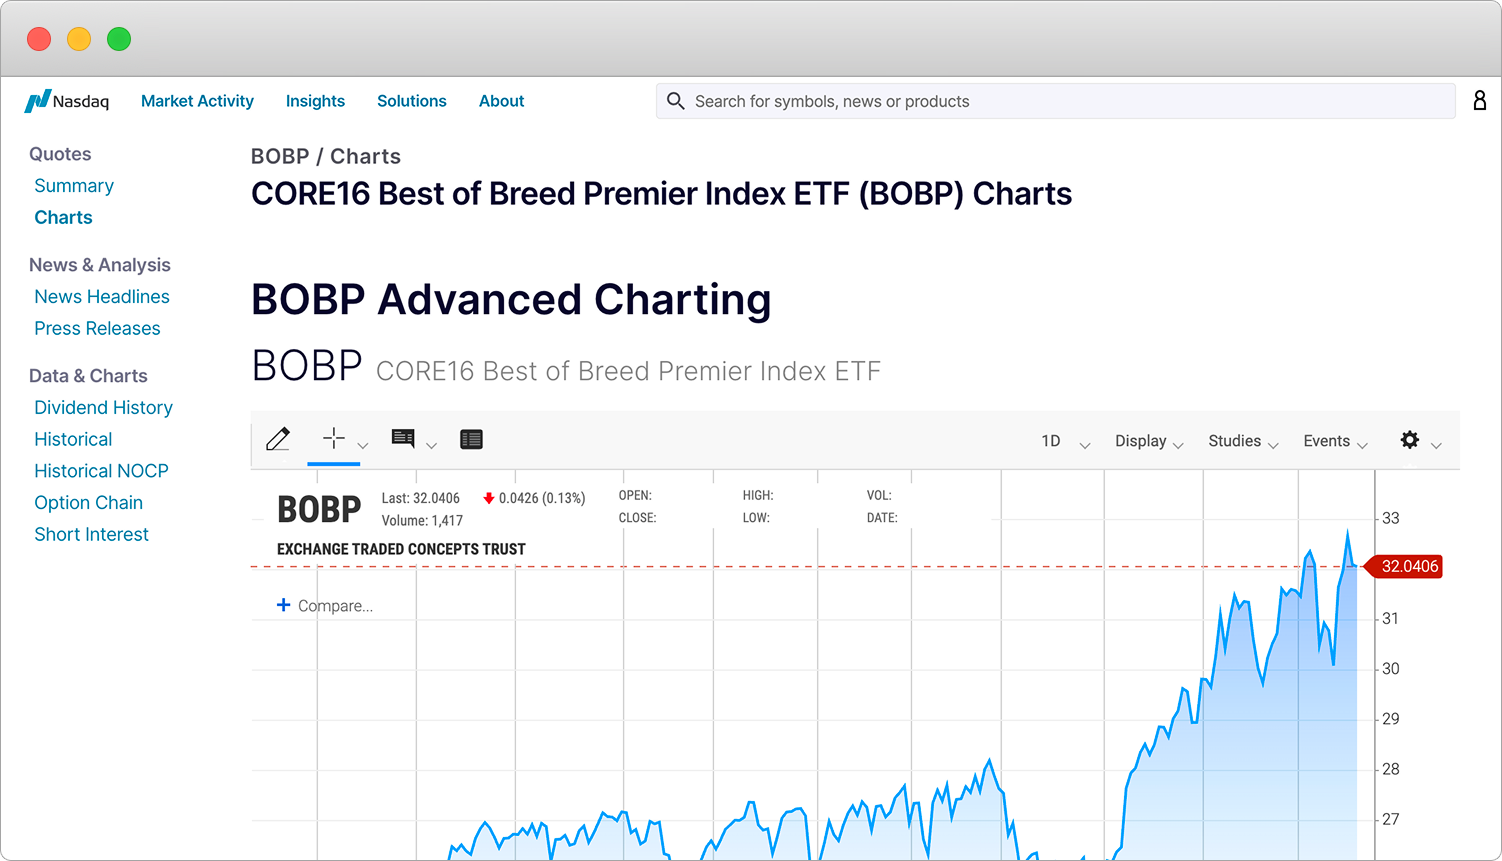Open chart settings gear
The height and width of the screenshot is (861, 1502).
[x=1410, y=440]
